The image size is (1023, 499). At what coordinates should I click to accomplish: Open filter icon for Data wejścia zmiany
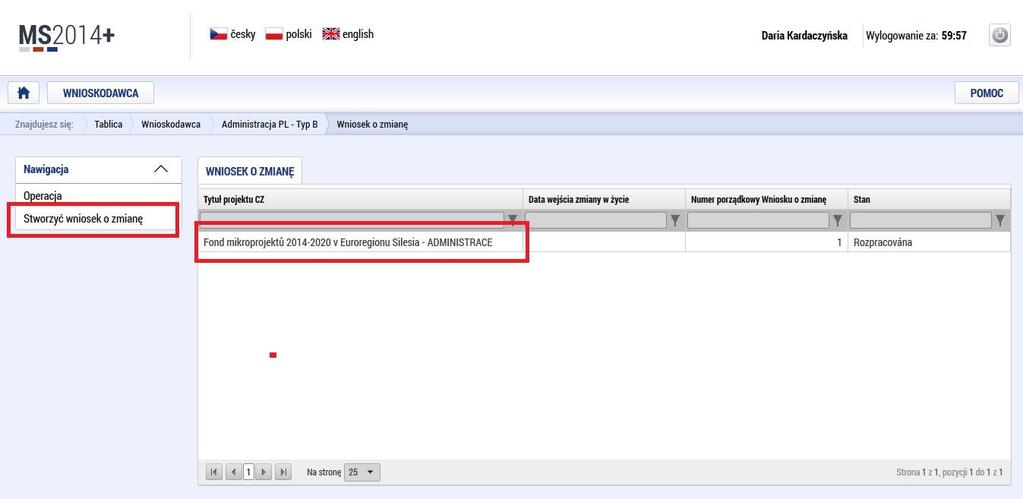coord(676,220)
